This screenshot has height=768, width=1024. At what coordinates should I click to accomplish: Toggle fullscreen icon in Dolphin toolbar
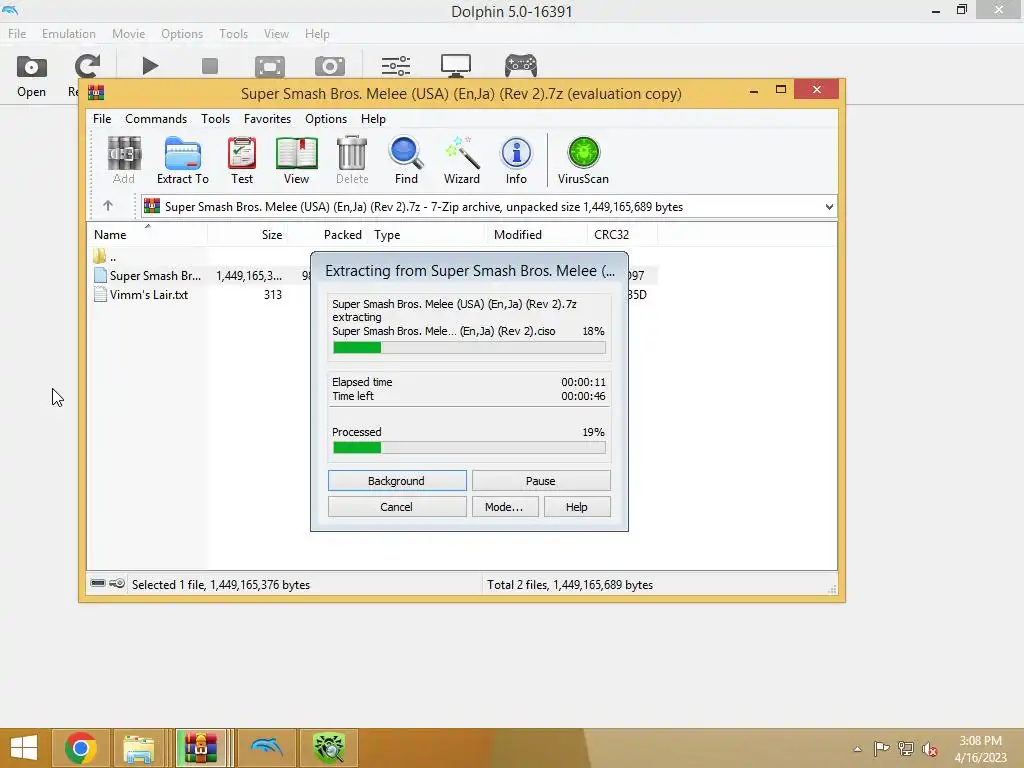point(270,66)
